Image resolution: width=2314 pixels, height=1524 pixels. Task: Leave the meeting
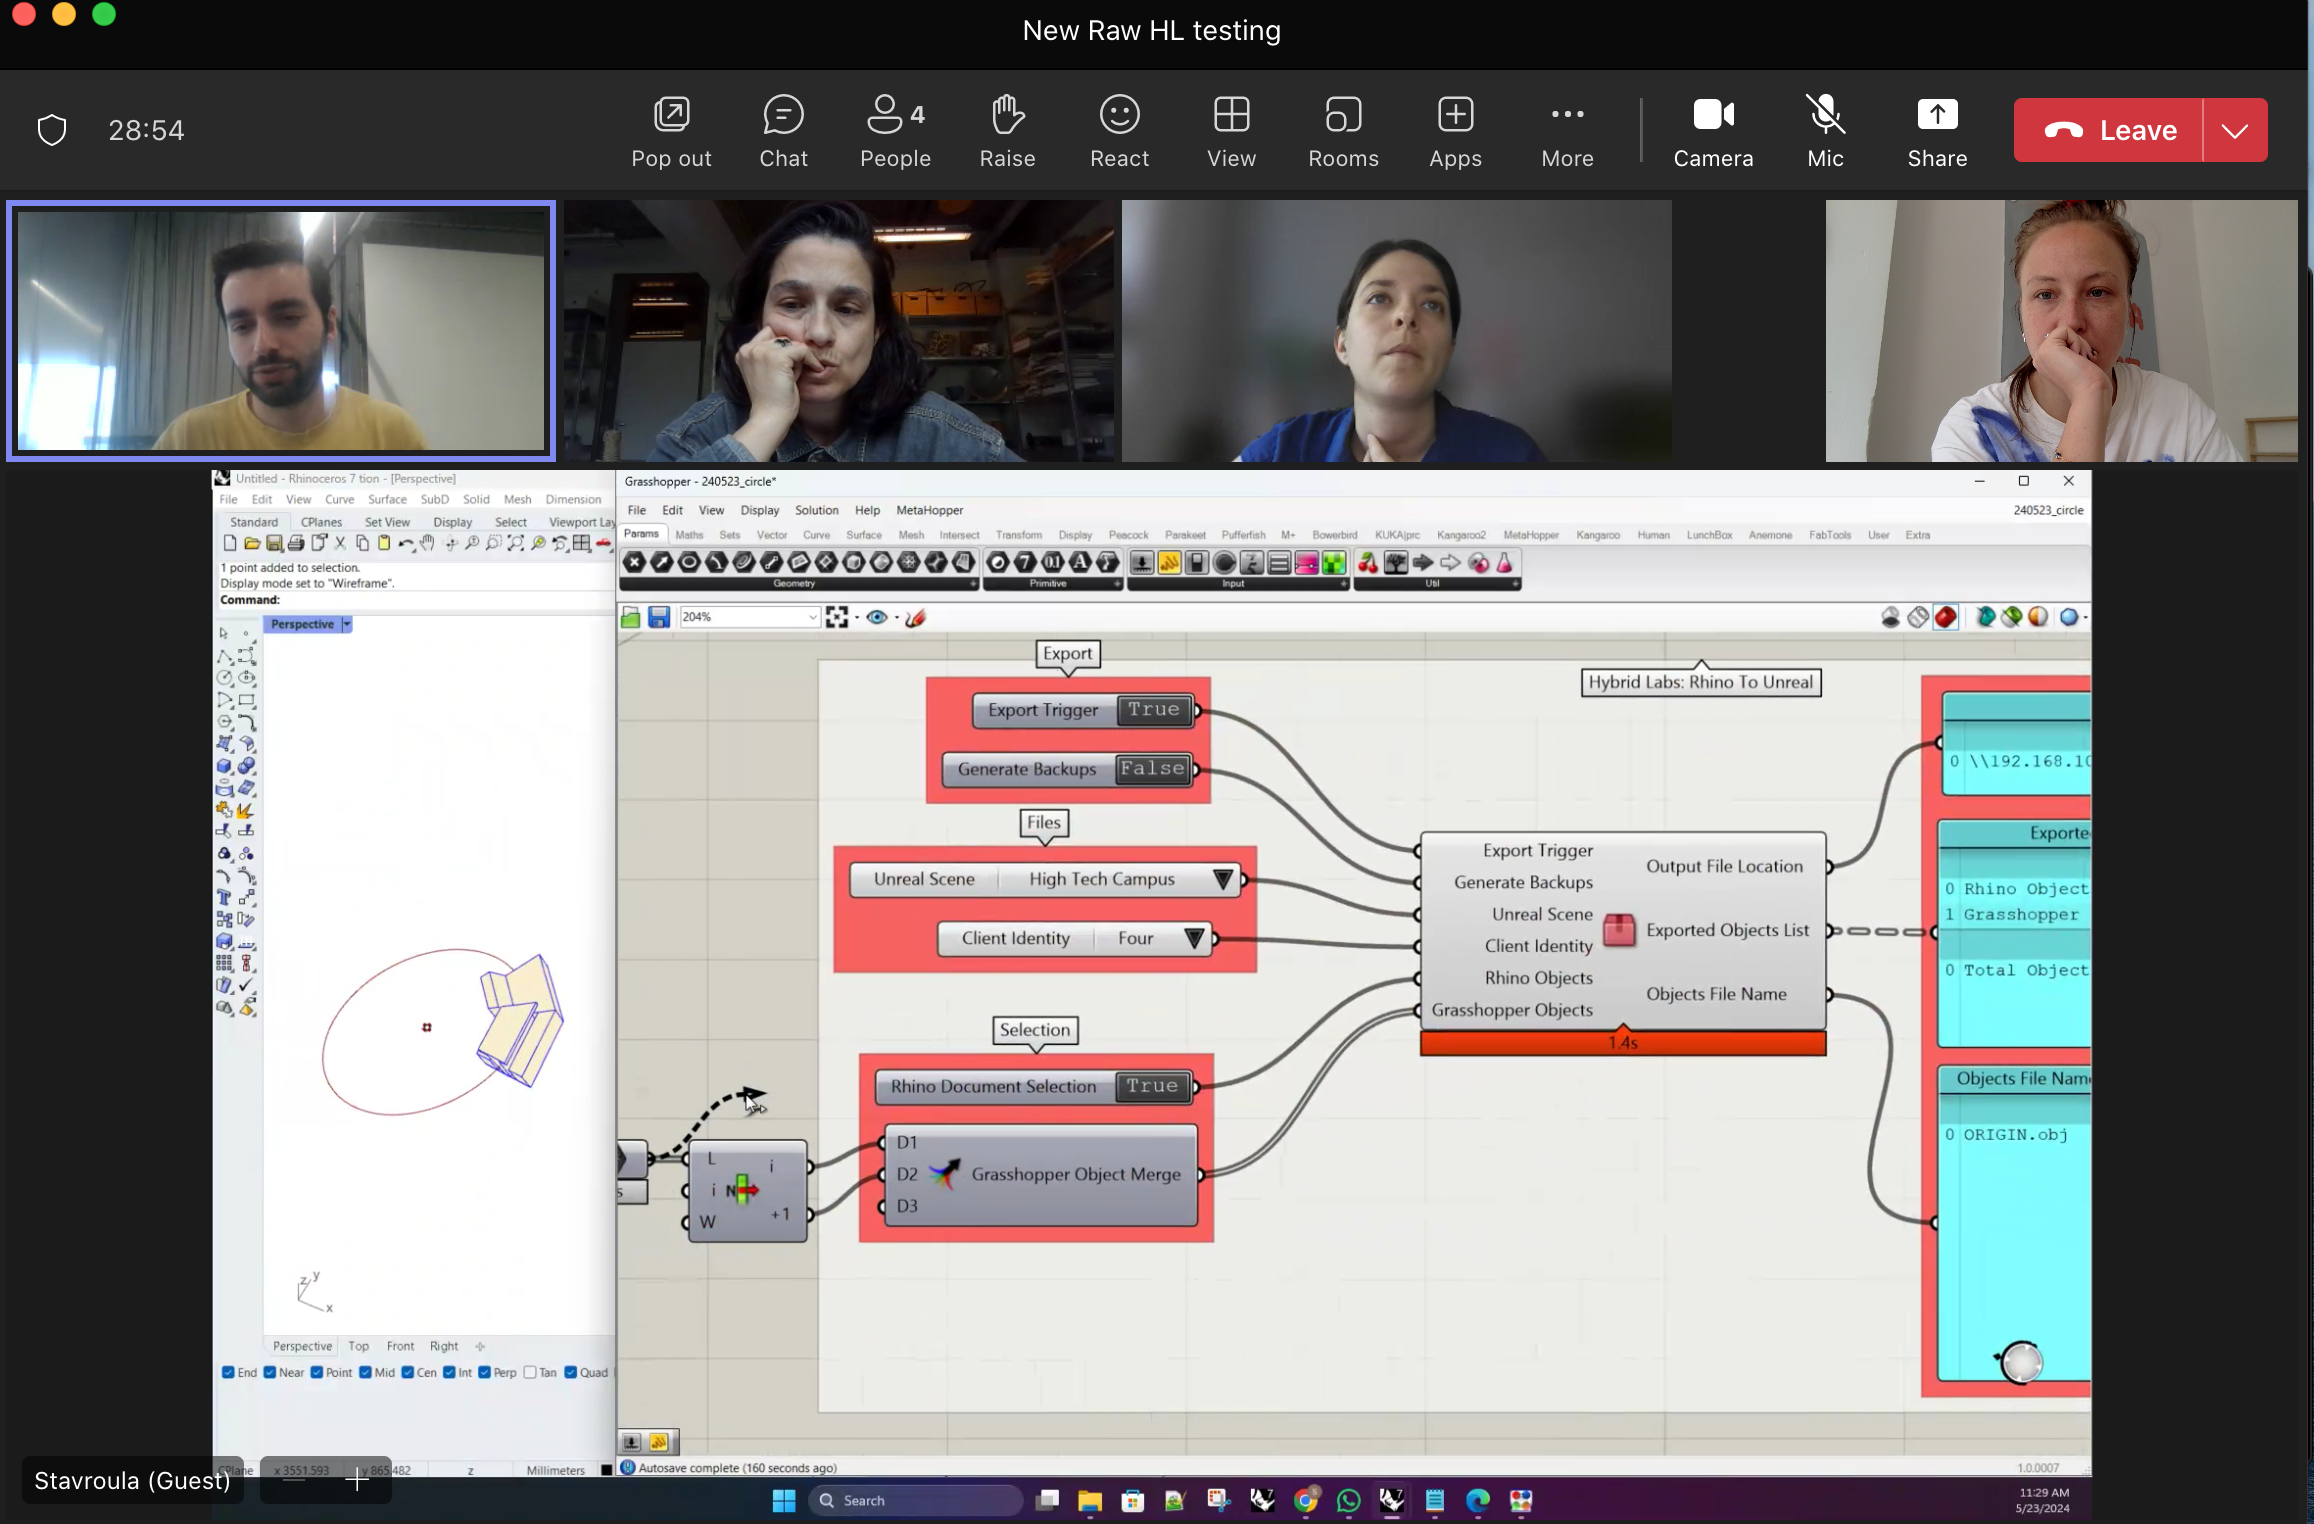pos(2108,130)
